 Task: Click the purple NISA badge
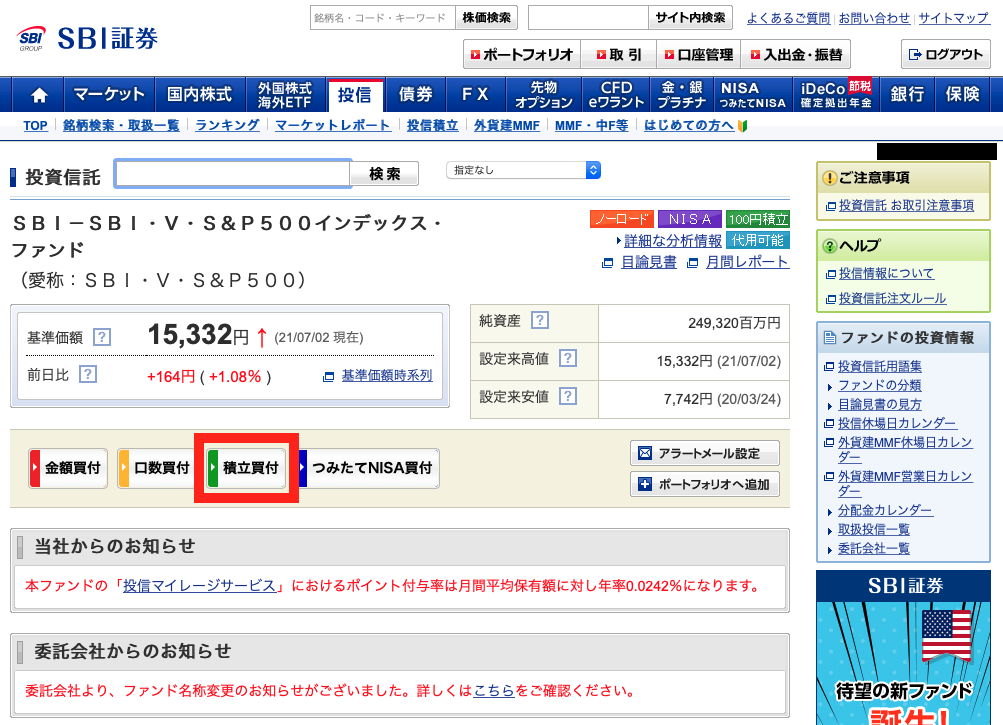coord(690,219)
